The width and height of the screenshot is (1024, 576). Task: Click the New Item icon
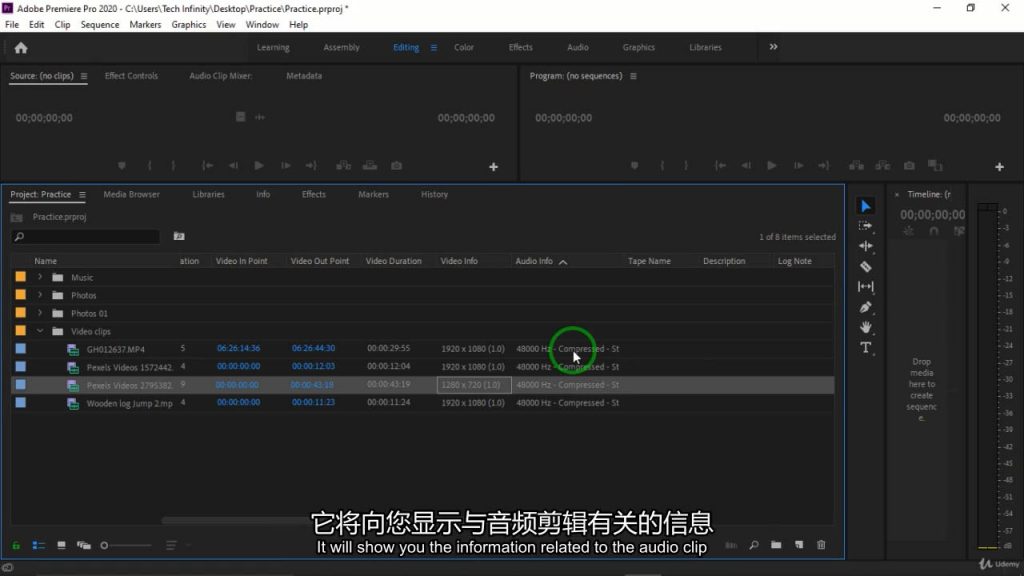point(799,545)
